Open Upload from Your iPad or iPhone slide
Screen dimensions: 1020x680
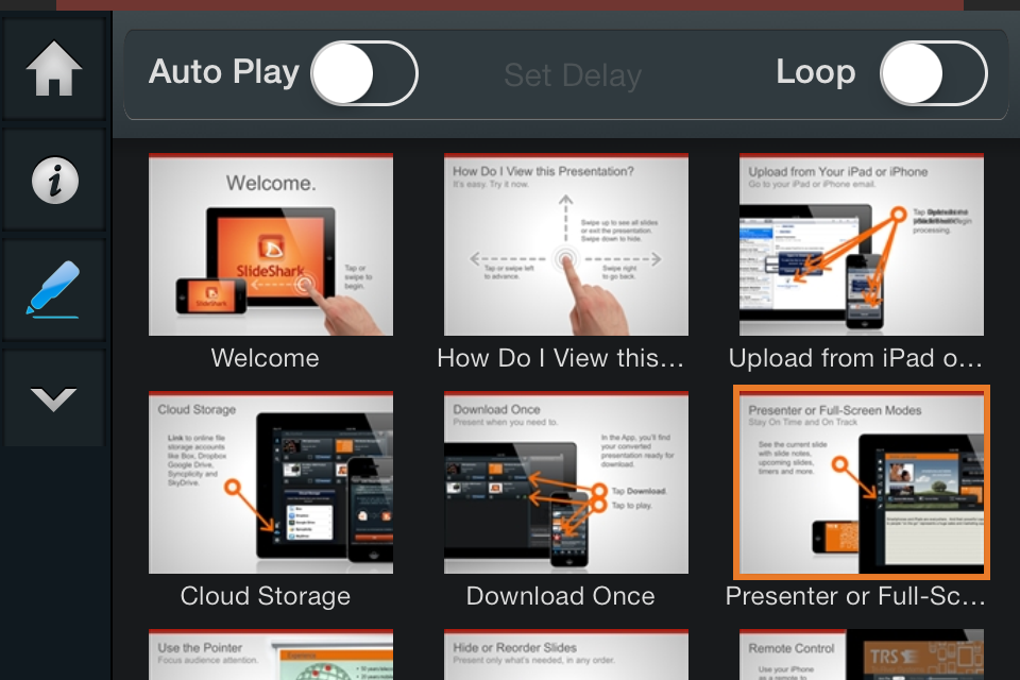click(861, 245)
